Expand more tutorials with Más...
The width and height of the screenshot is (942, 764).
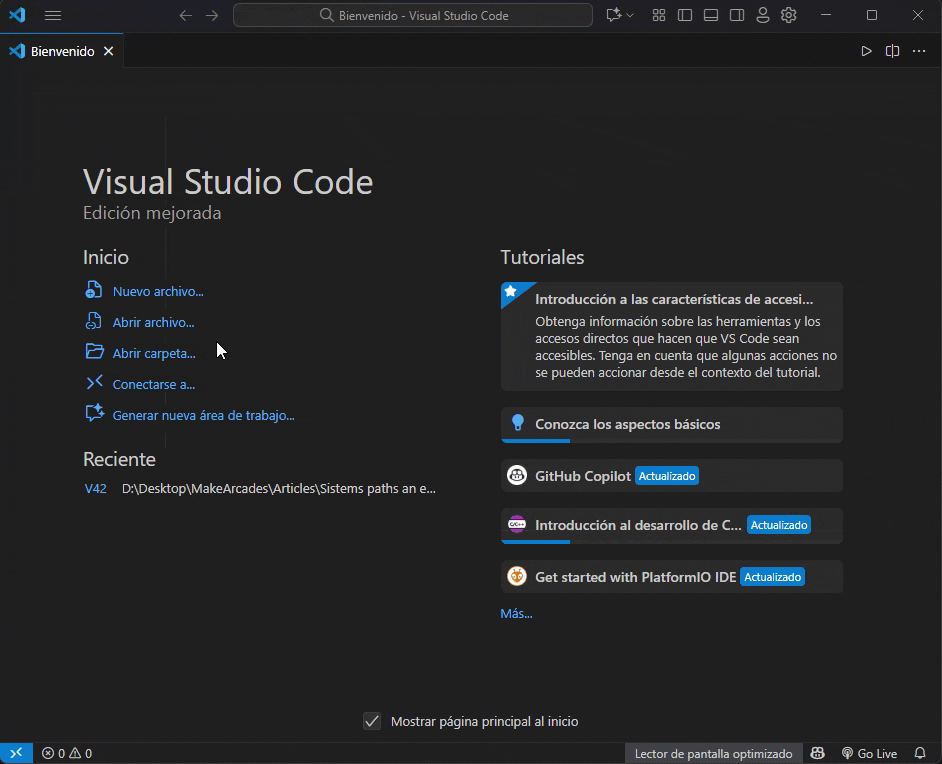pos(516,613)
